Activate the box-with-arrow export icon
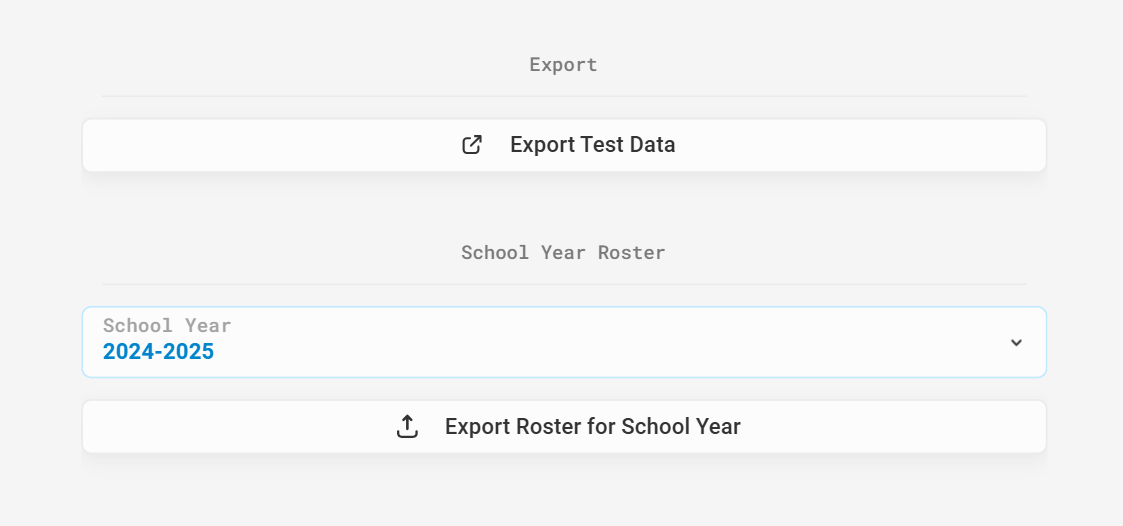1123x526 pixels. tap(472, 145)
